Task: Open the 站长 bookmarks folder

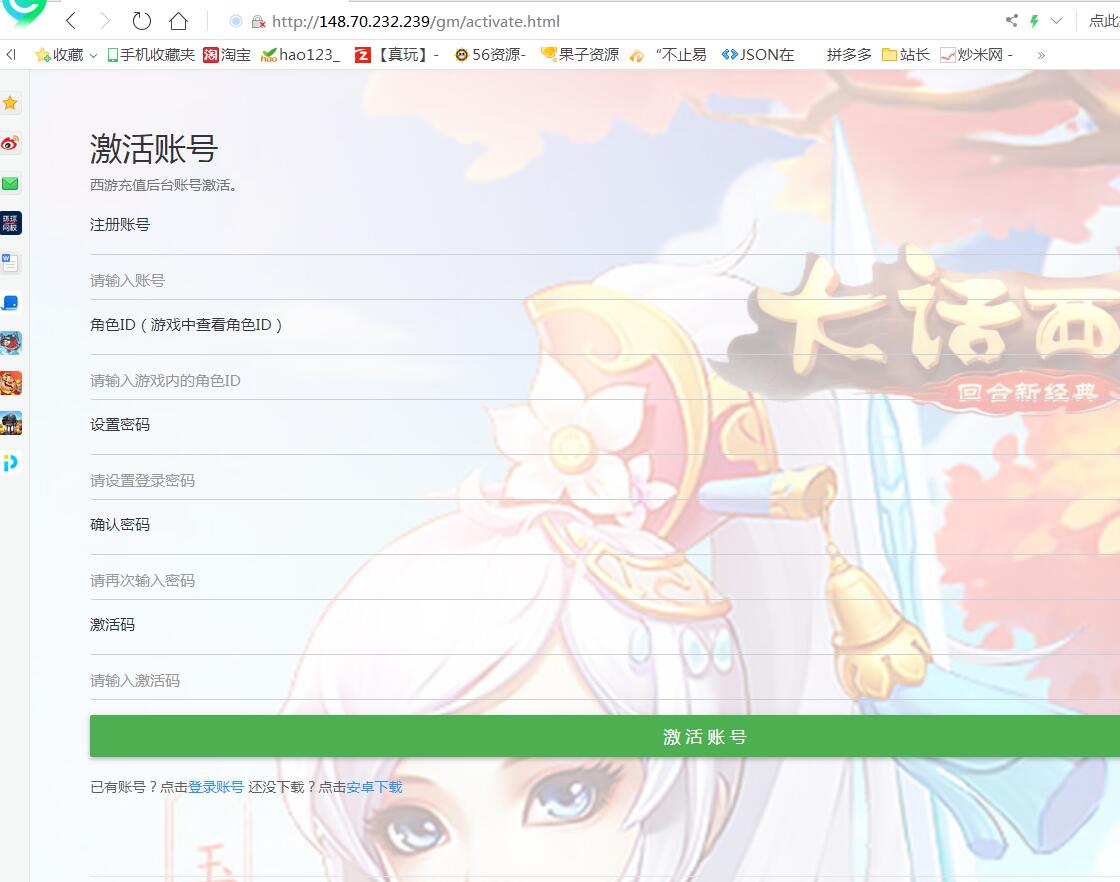Action: pos(906,55)
